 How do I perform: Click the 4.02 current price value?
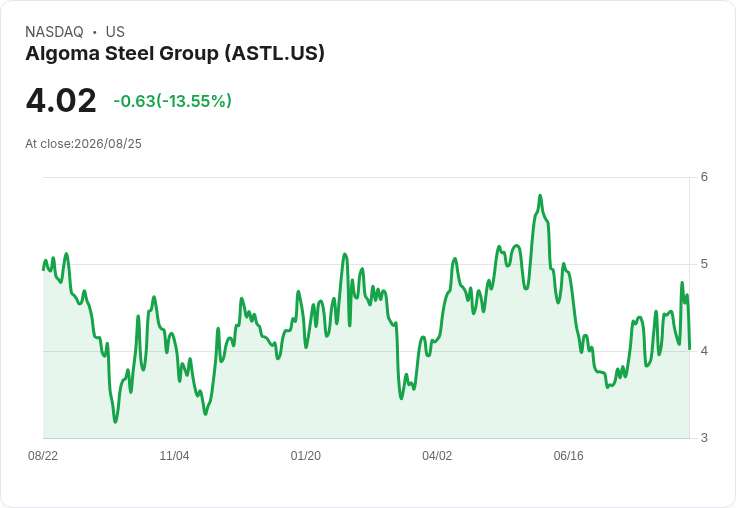[x=61, y=100]
